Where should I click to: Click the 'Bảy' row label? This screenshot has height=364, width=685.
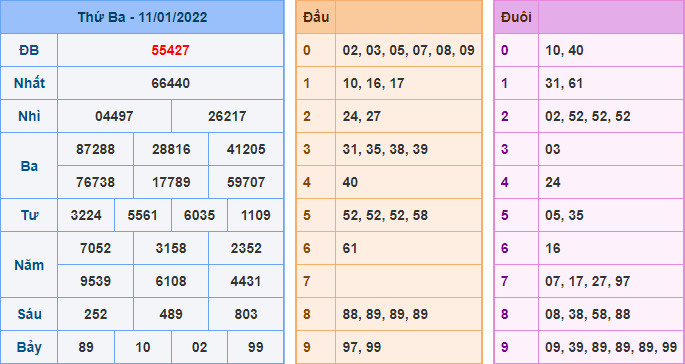pos(29,347)
